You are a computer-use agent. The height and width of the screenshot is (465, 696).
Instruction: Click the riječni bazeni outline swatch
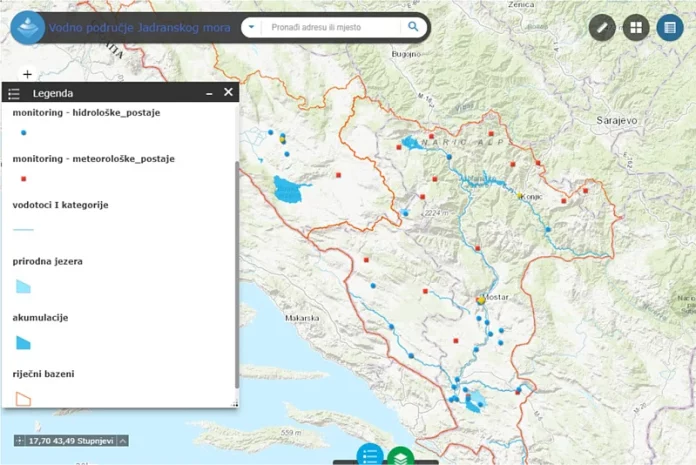(x=23, y=399)
